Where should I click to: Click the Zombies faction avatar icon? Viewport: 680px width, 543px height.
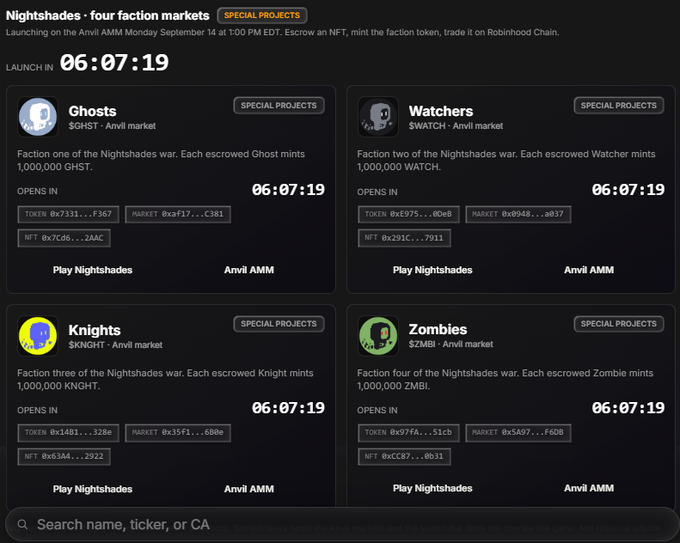pyautogui.click(x=378, y=336)
